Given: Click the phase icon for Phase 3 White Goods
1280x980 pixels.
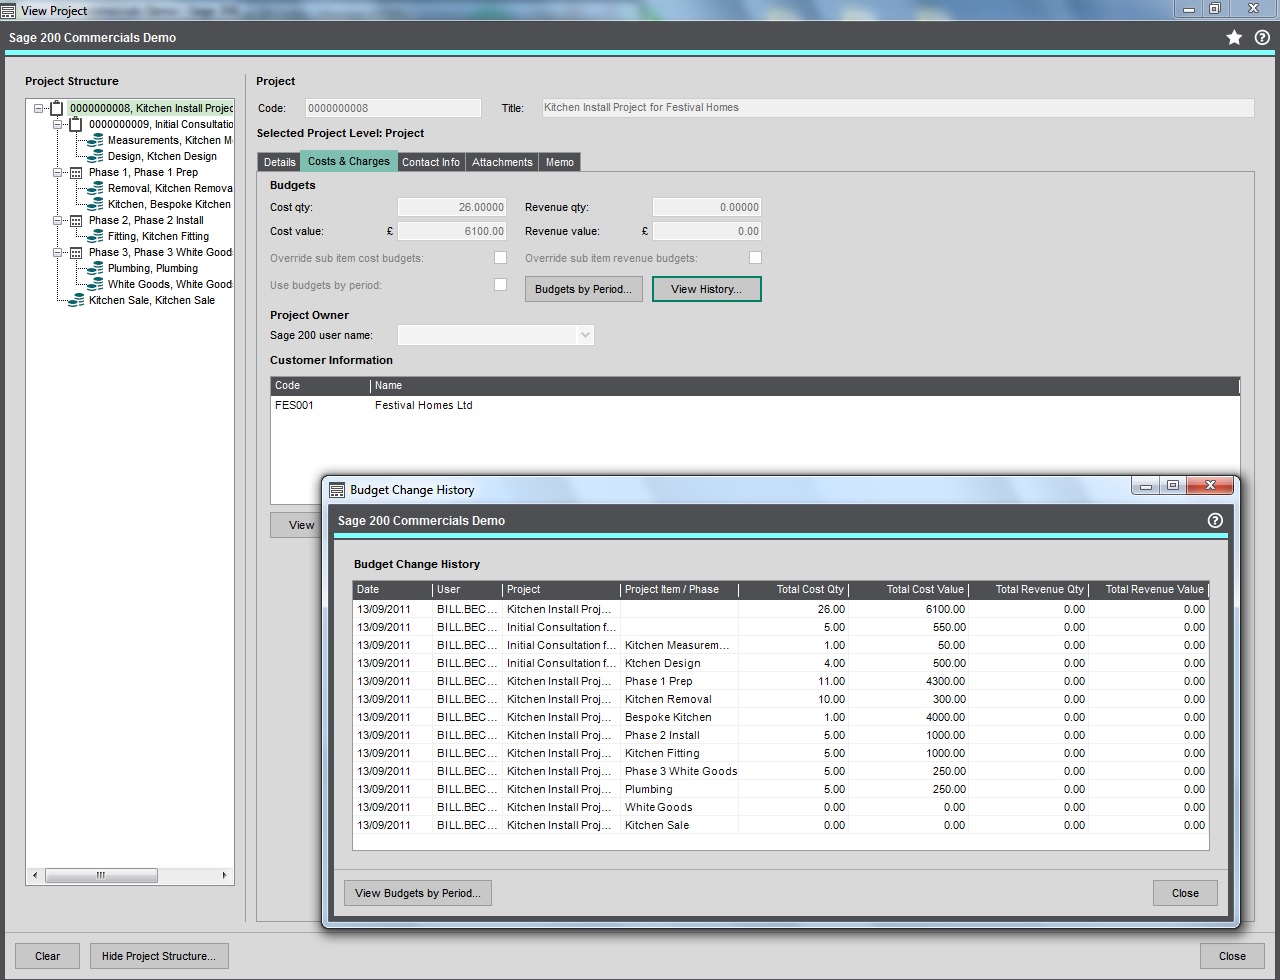Looking at the screenshot, I should [x=77, y=252].
